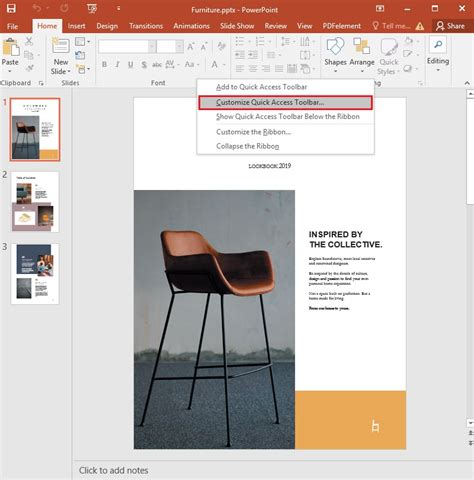Open the File tab

coord(13,26)
